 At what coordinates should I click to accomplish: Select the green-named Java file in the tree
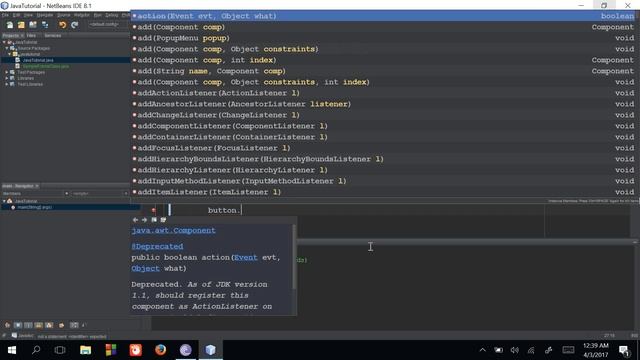(45, 66)
